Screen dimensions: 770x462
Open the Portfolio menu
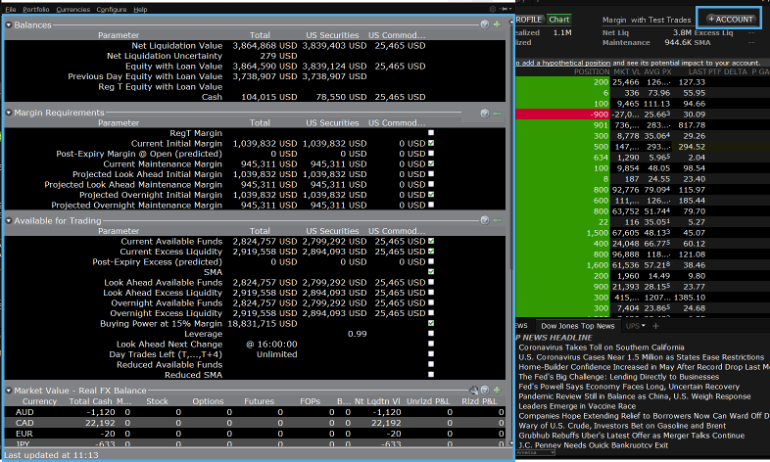pyautogui.click(x=36, y=8)
